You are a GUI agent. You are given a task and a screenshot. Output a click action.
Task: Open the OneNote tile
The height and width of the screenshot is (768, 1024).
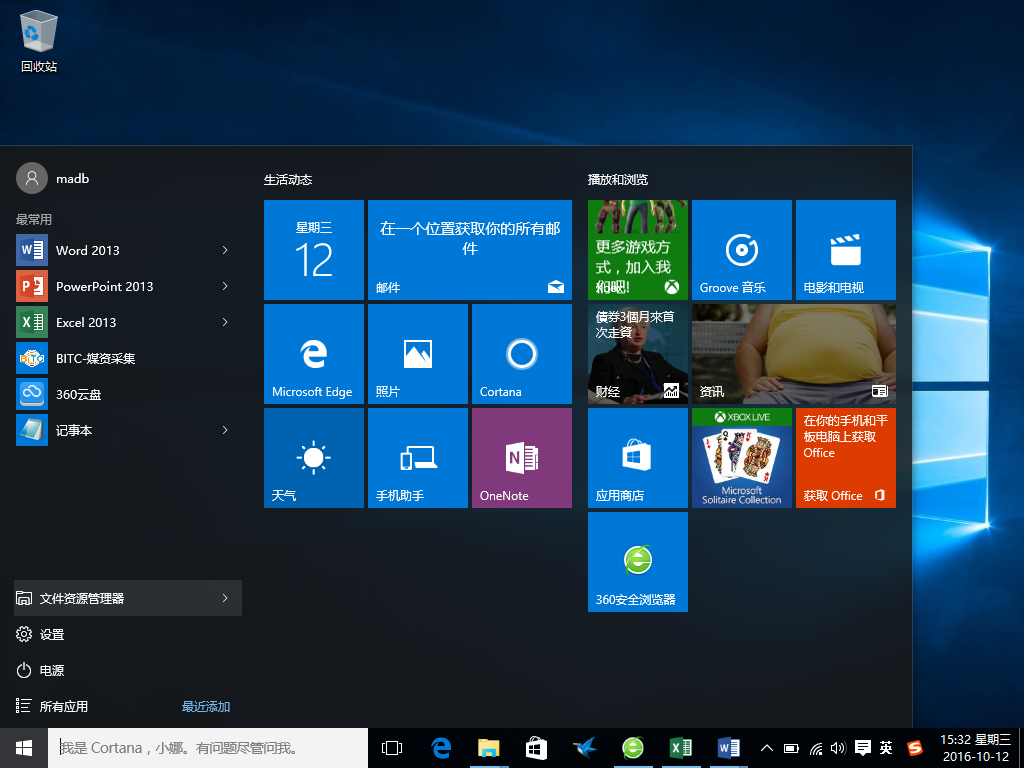[522, 458]
